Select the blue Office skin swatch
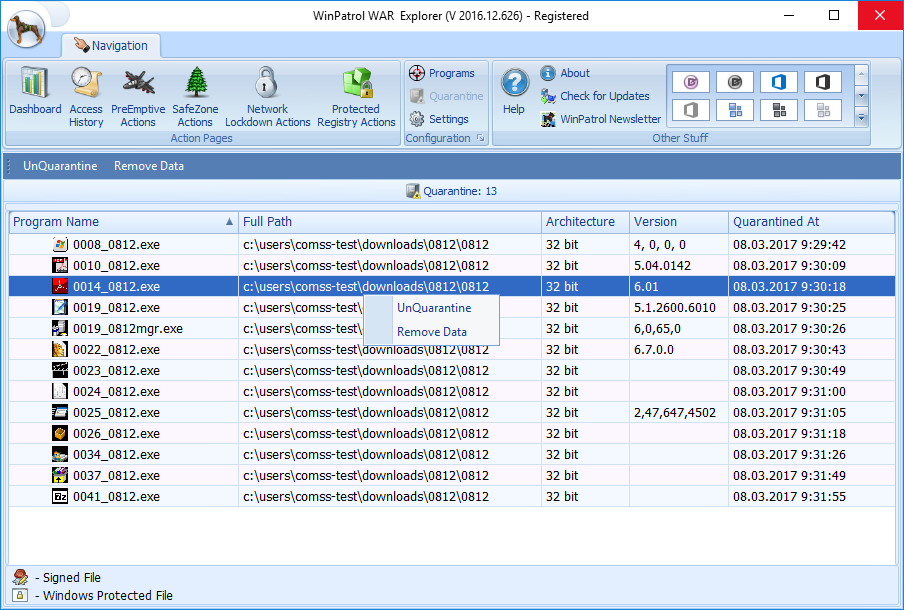The height and width of the screenshot is (610, 904). coord(778,82)
